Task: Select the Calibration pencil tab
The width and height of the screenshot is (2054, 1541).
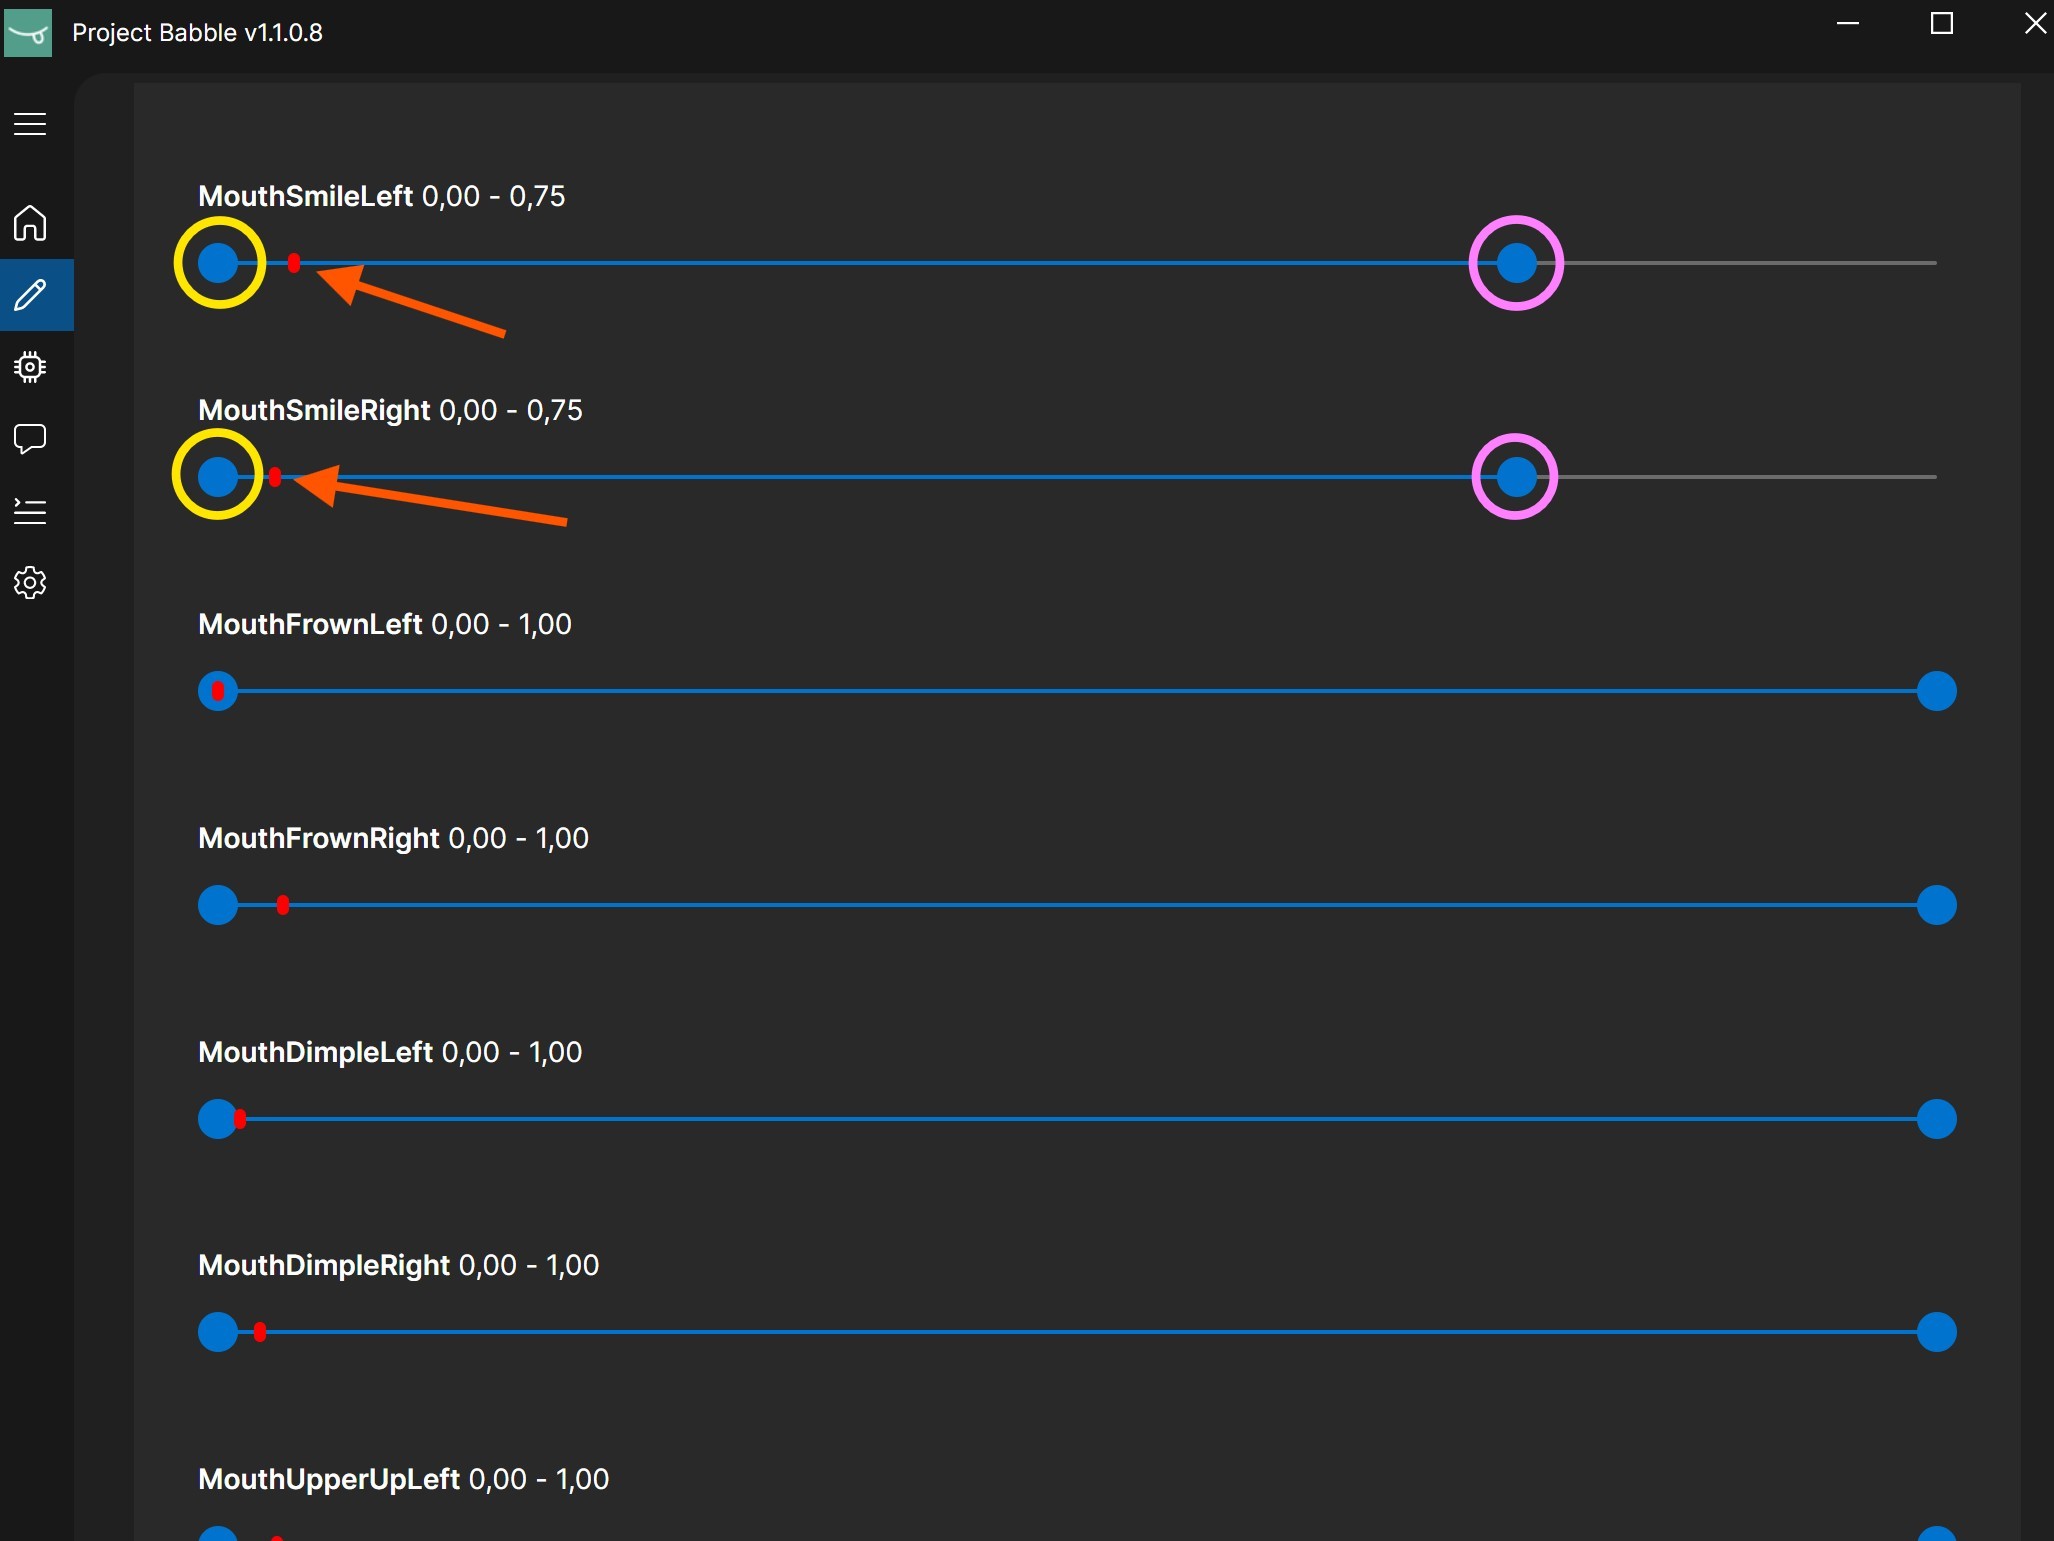Action: pos(30,294)
